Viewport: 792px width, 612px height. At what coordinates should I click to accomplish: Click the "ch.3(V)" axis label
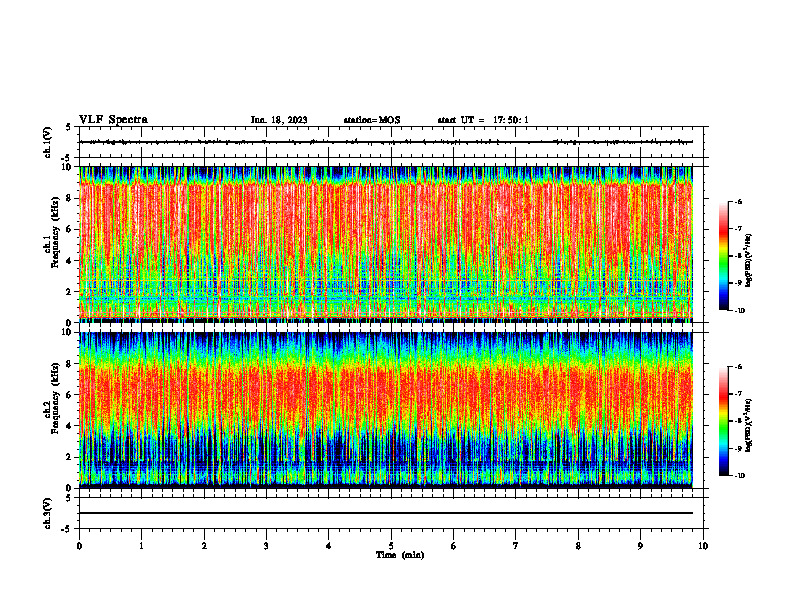coord(47,513)
